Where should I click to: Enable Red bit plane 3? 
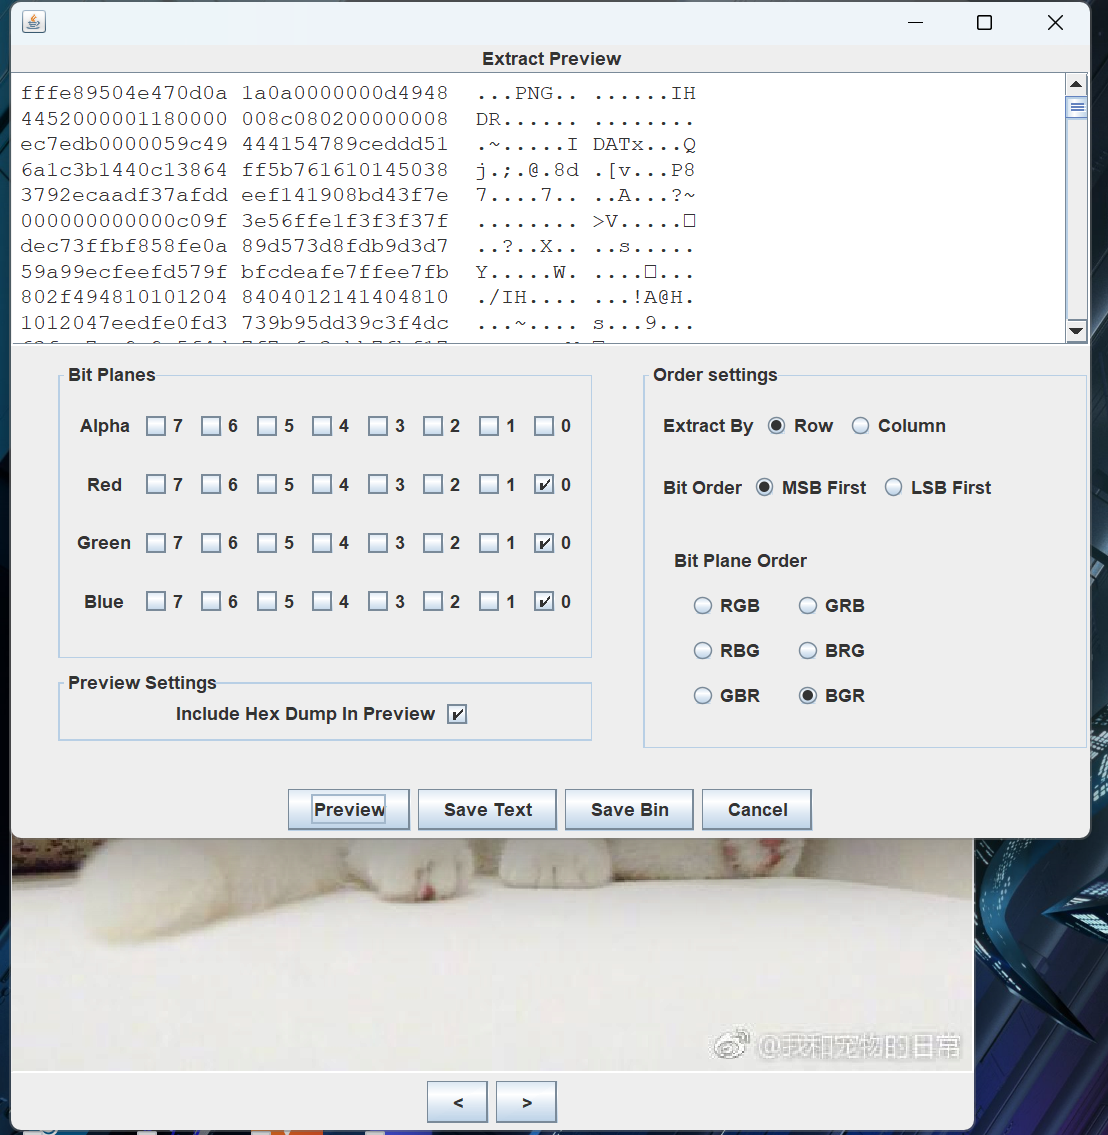pos(378,484)
